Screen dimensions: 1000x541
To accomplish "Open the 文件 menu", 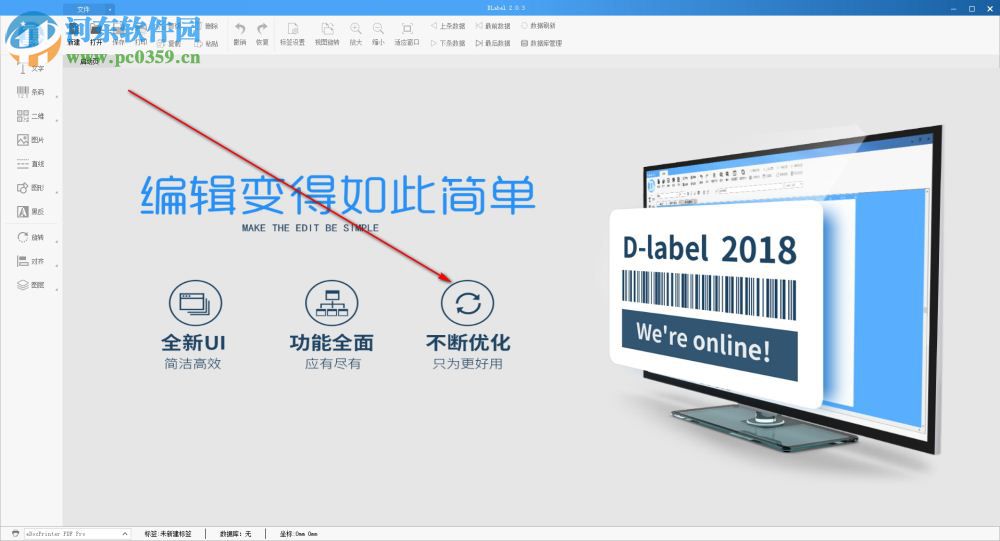I will click(x=84, y=9).
